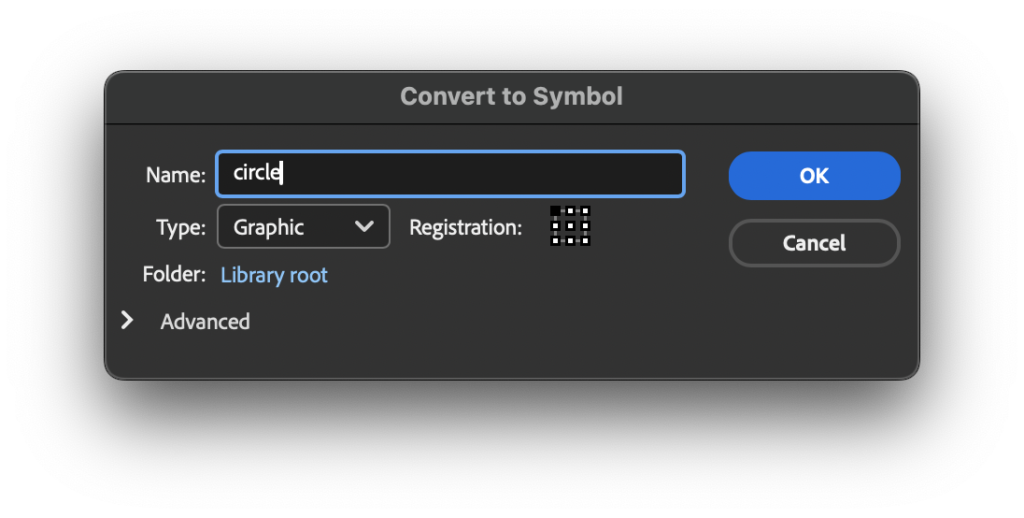Click the Folder: label

click(x=175, y=275)
